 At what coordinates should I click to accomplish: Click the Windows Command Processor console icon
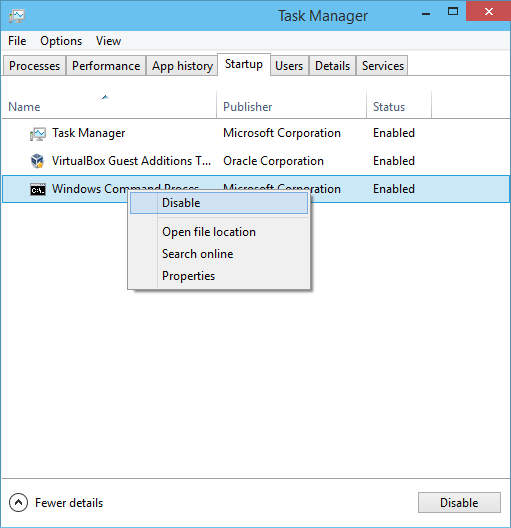point(38,189)
